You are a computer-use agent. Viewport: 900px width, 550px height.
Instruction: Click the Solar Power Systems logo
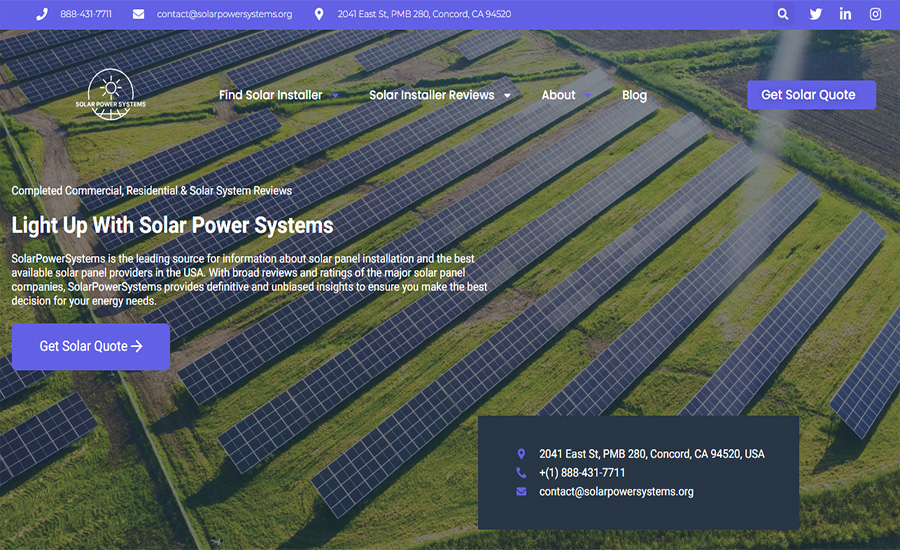coord(110,95)
